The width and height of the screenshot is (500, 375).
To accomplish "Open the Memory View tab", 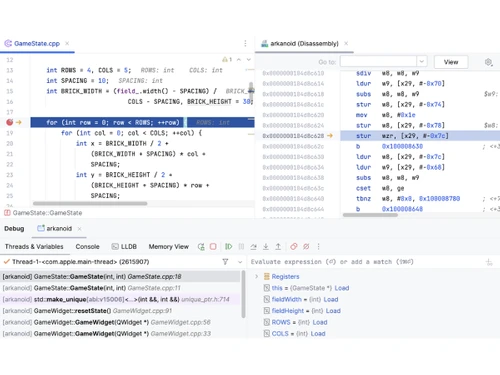I will 169,247.
